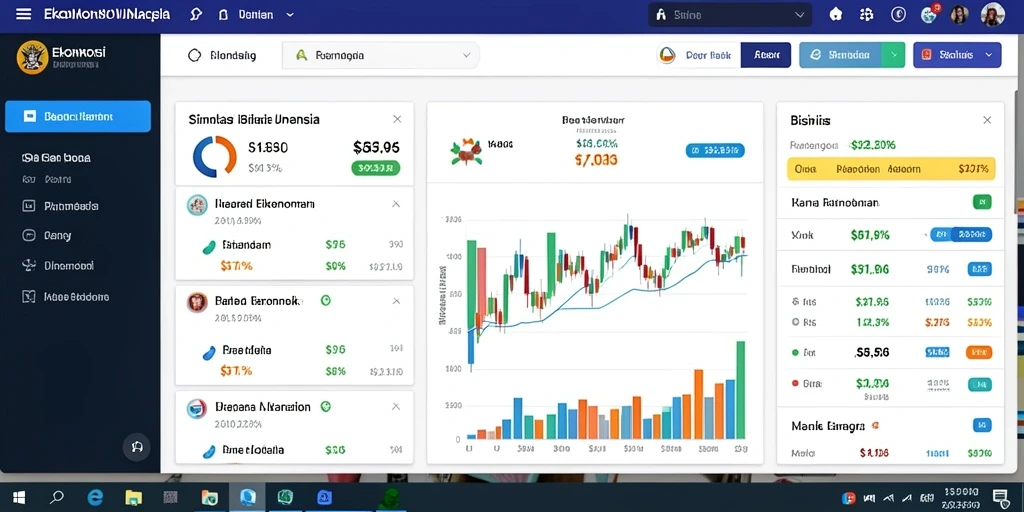Screen dimensions: 1024x512
Task: Click the pin icon next to the top-bar title
Action: pyautogui.click(x=195, y=14)
